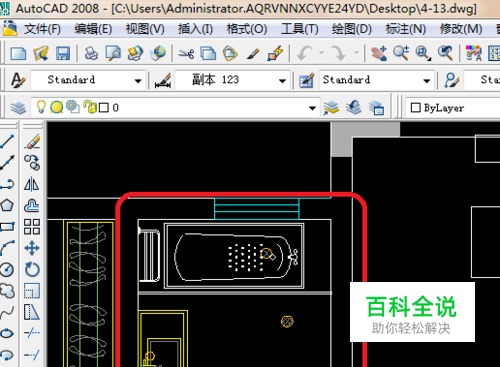Click layer 0 color swatch
The width and height of the screenshot is (500, 367).
[104, 108]
